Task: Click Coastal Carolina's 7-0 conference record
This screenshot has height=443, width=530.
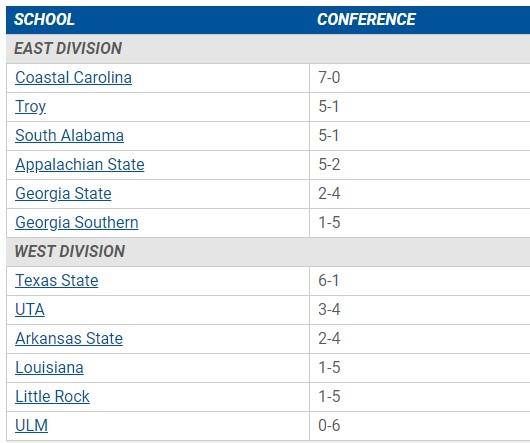Action: point(329,78)
